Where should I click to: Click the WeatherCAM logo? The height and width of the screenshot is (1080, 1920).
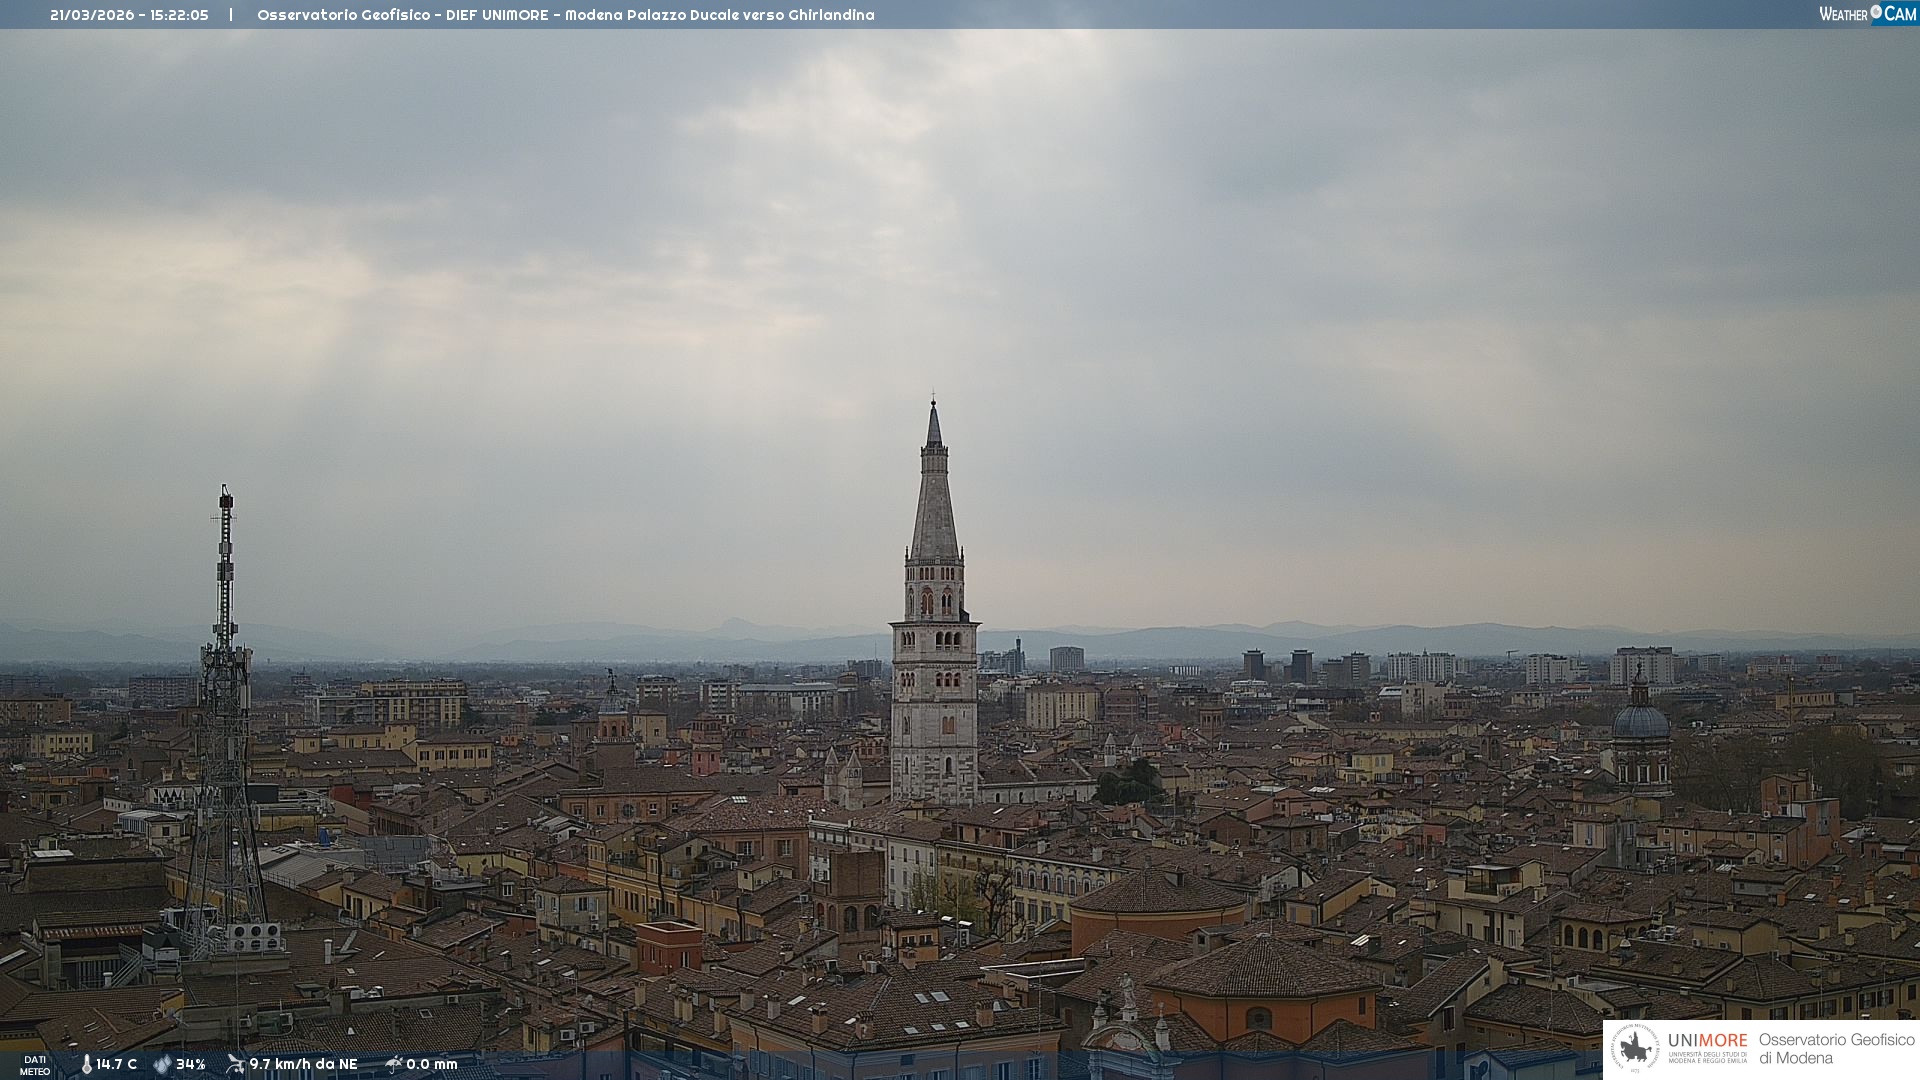(x=1867, y=14)
